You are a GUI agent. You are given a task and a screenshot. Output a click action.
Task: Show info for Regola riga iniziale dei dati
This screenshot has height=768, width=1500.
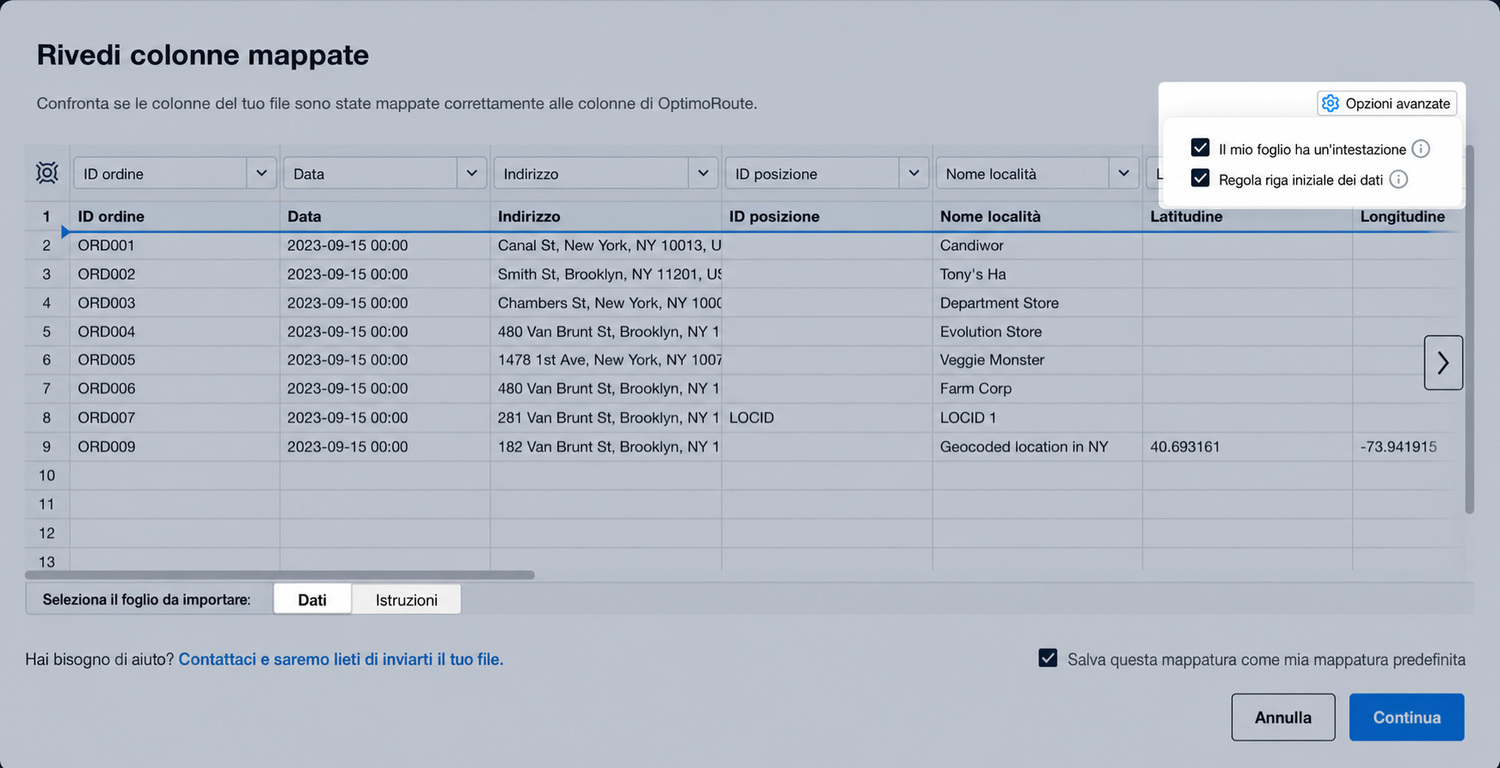click(1399, 179)
